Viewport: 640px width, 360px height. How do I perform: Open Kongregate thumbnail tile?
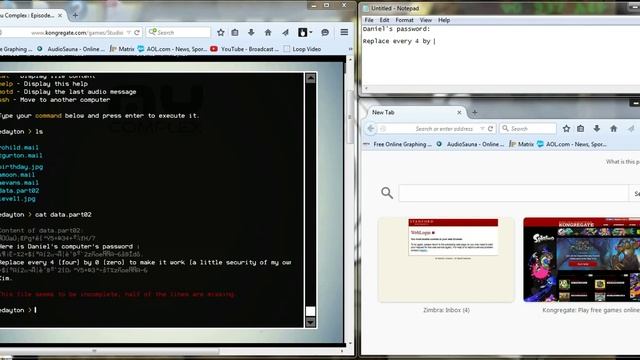[x=582, y=260]
